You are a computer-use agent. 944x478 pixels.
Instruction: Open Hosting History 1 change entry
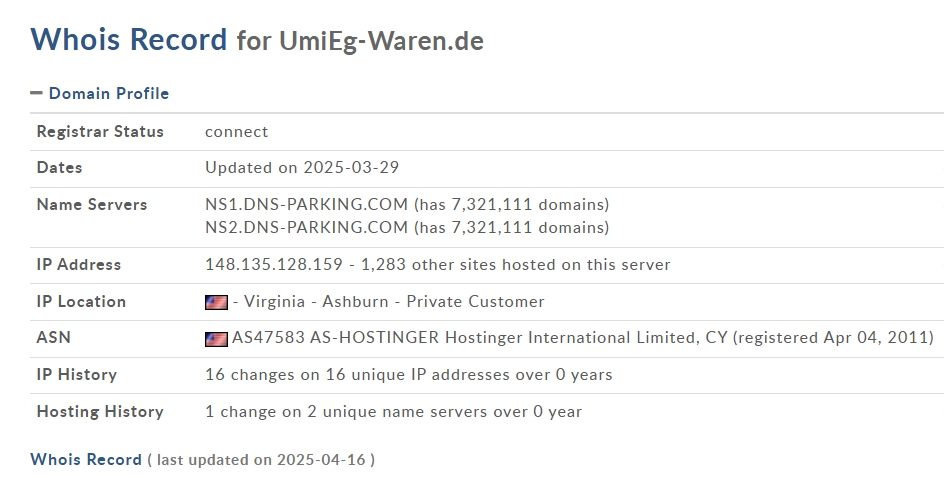[x=394, y=412]
